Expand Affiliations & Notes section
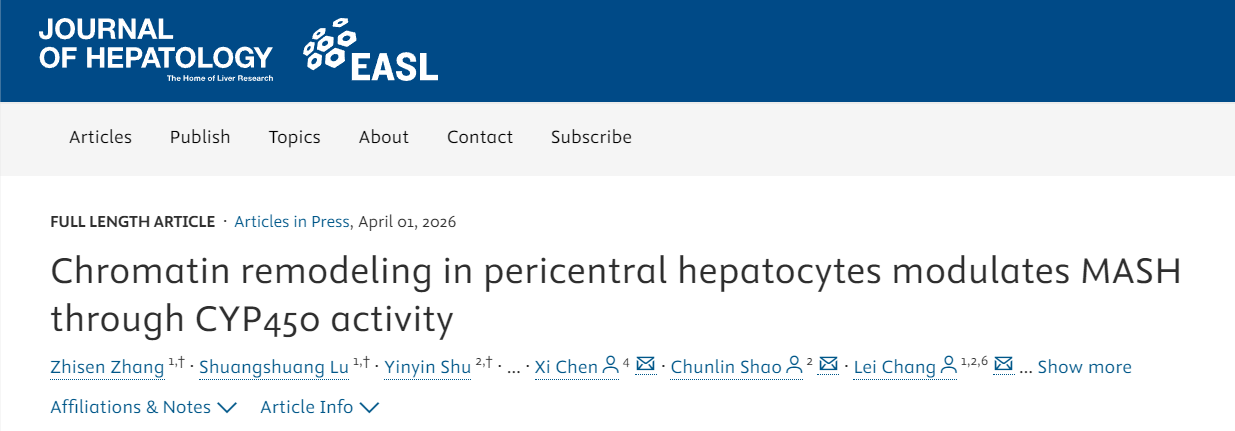Viewport: 1235px width, 431px height. tap(143, 407)
